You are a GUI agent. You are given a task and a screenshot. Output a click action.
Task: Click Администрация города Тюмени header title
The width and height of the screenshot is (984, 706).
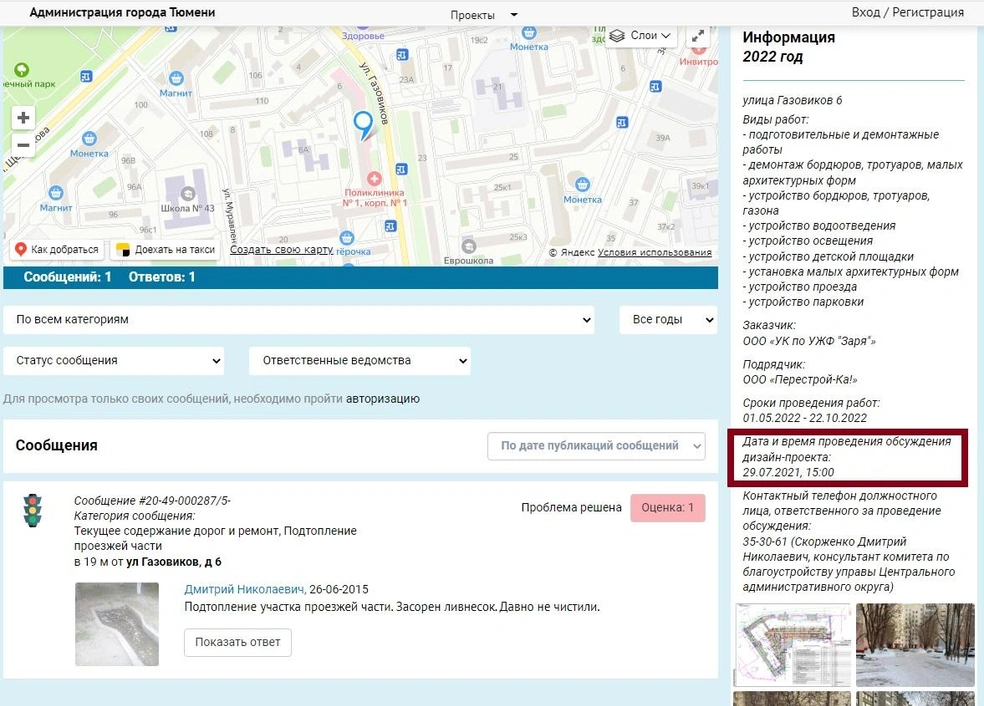[122, 12]
